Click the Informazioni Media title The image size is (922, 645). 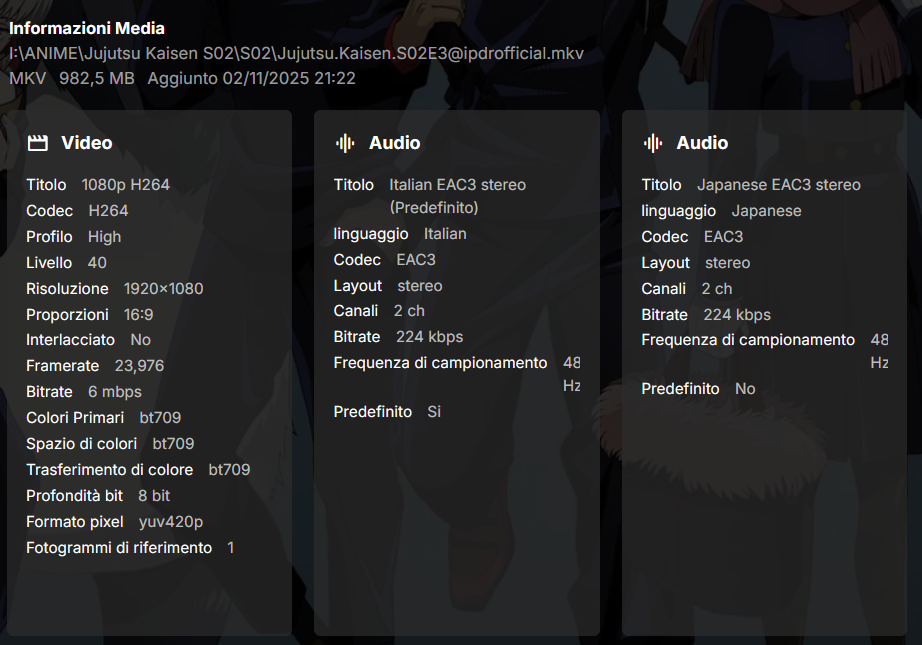pos(87,28)
